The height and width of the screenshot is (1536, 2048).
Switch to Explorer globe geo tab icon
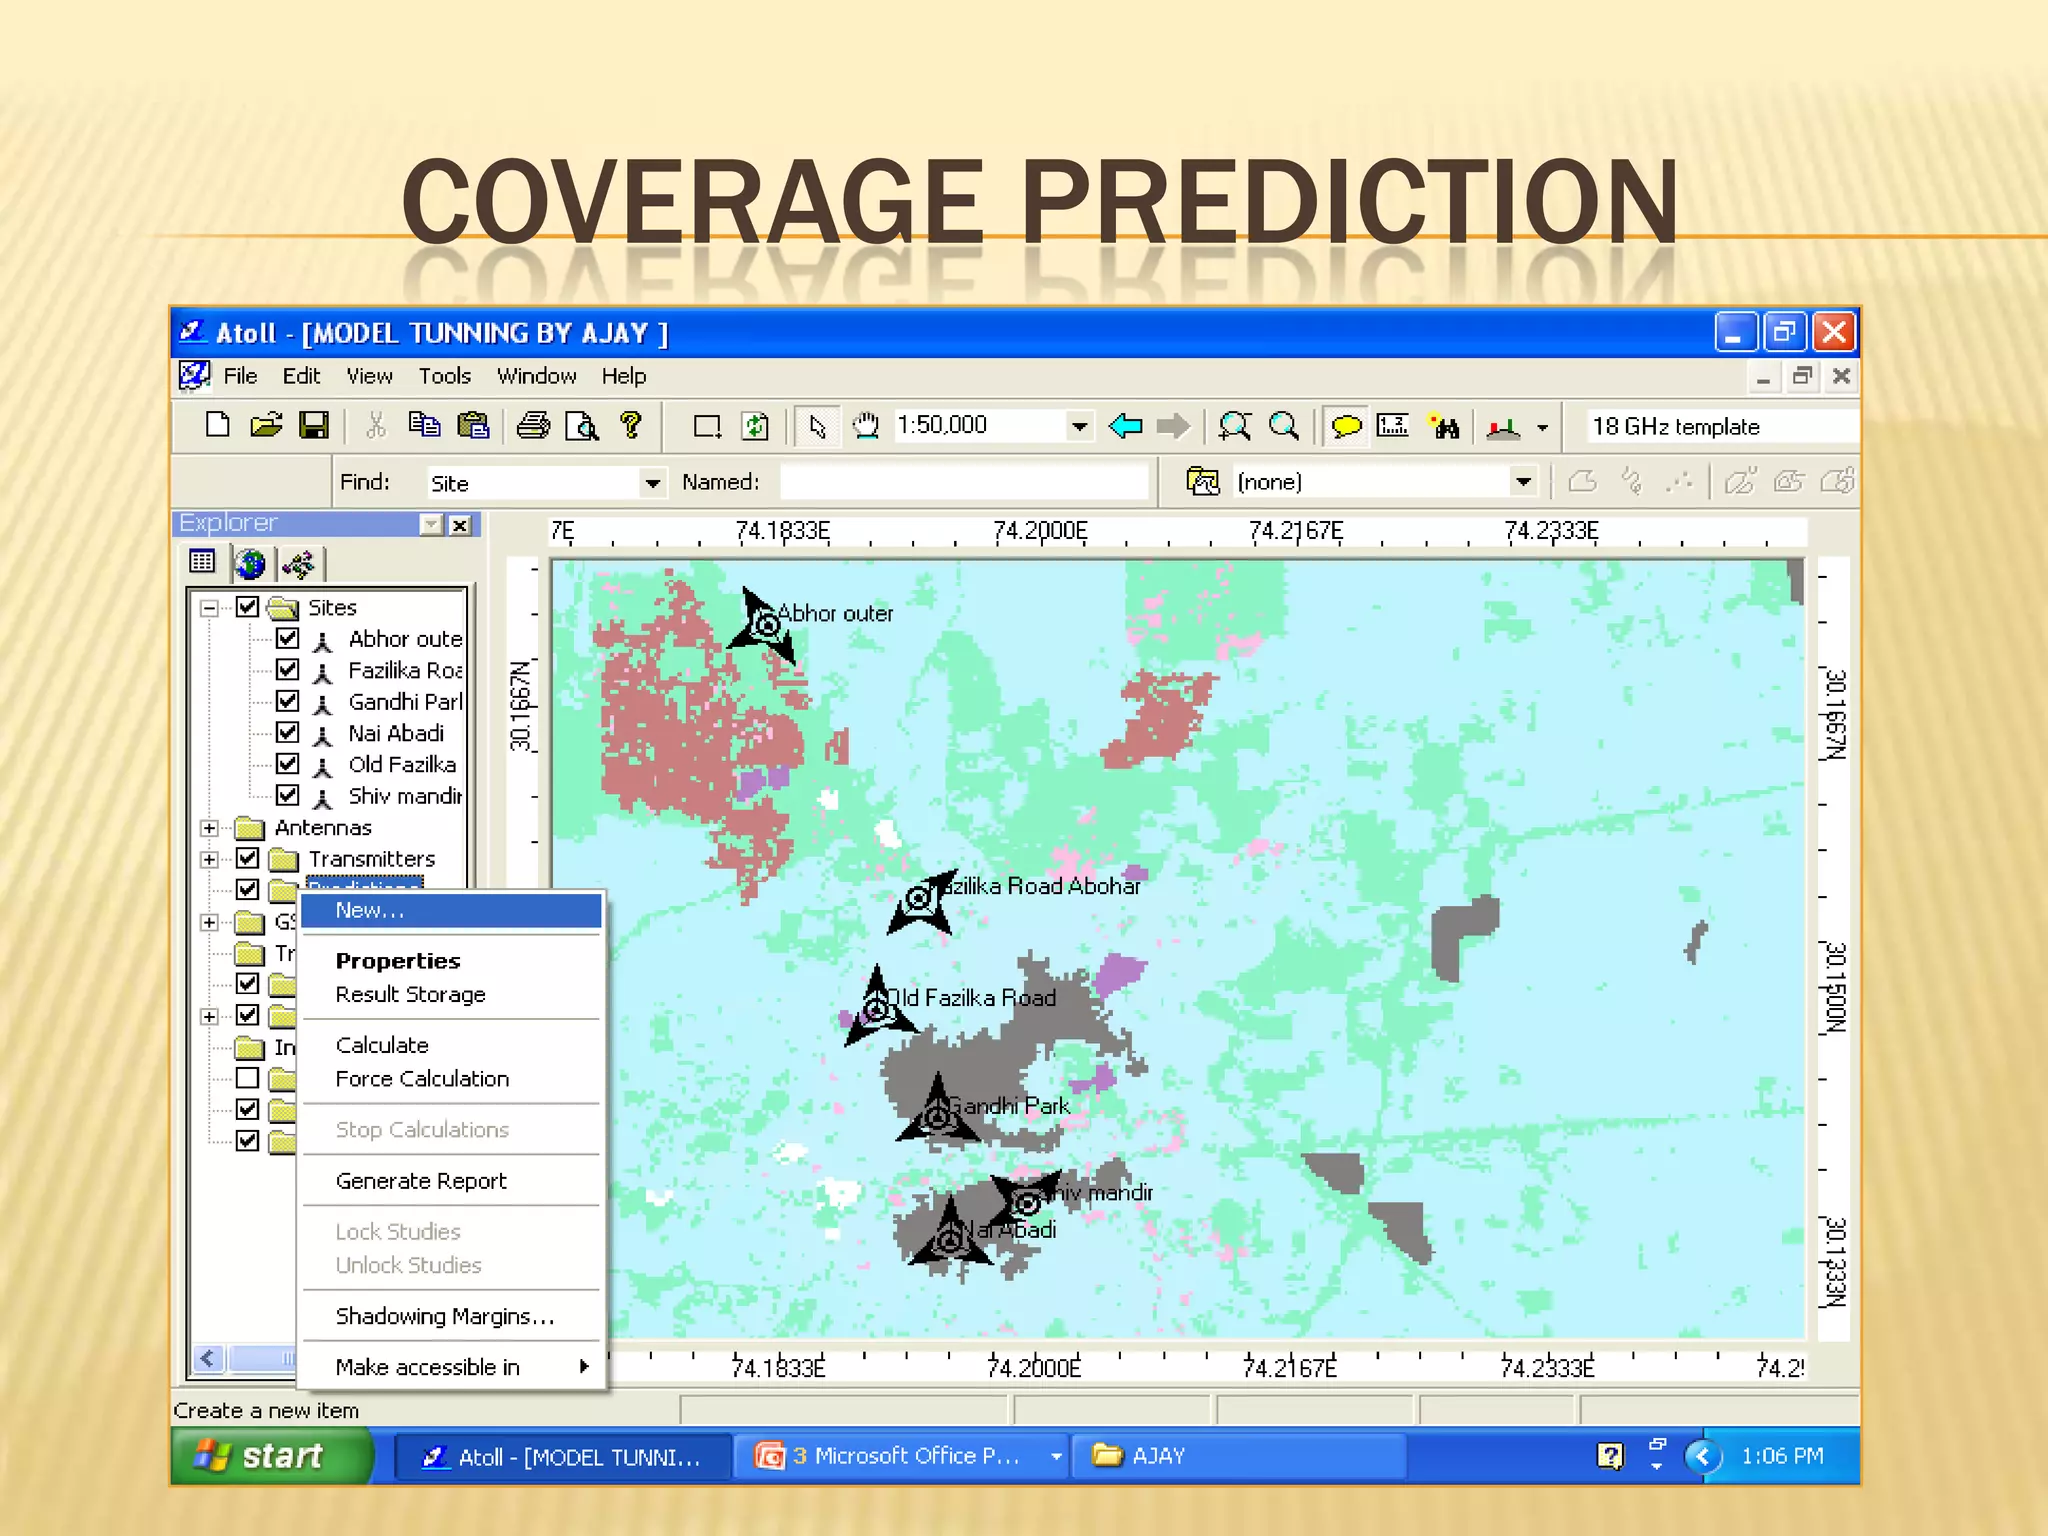pos(250,564)
